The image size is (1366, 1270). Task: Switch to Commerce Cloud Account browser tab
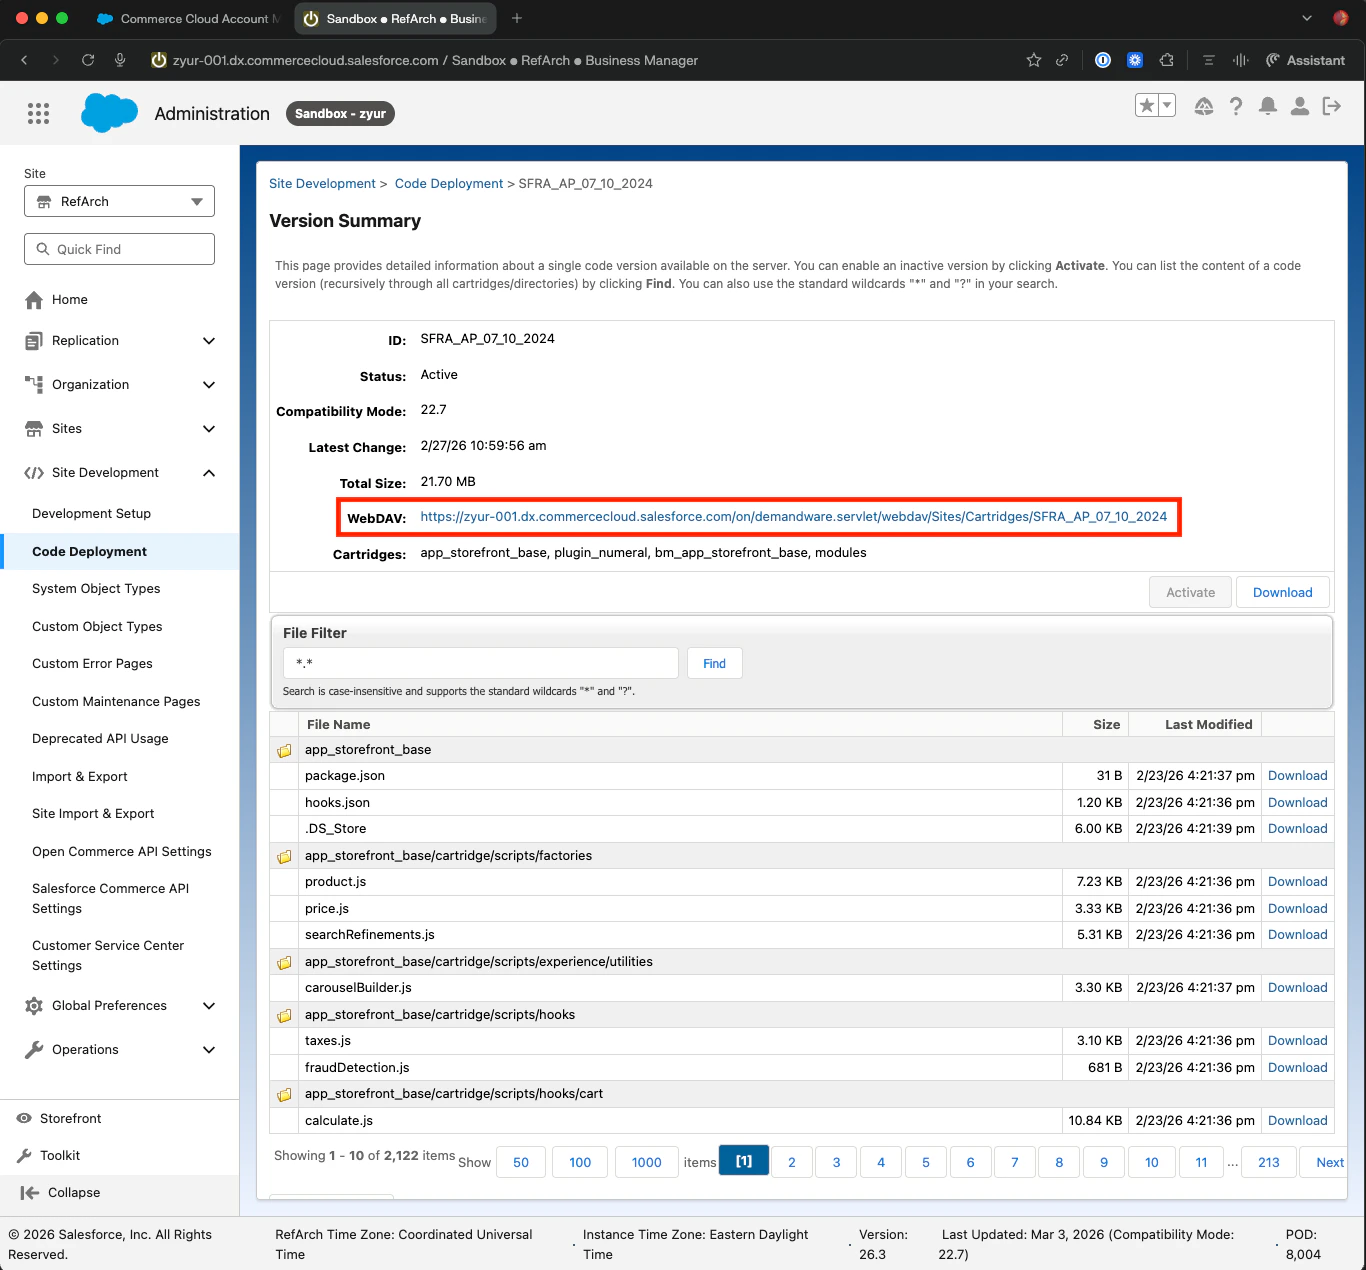click(188, 18)
